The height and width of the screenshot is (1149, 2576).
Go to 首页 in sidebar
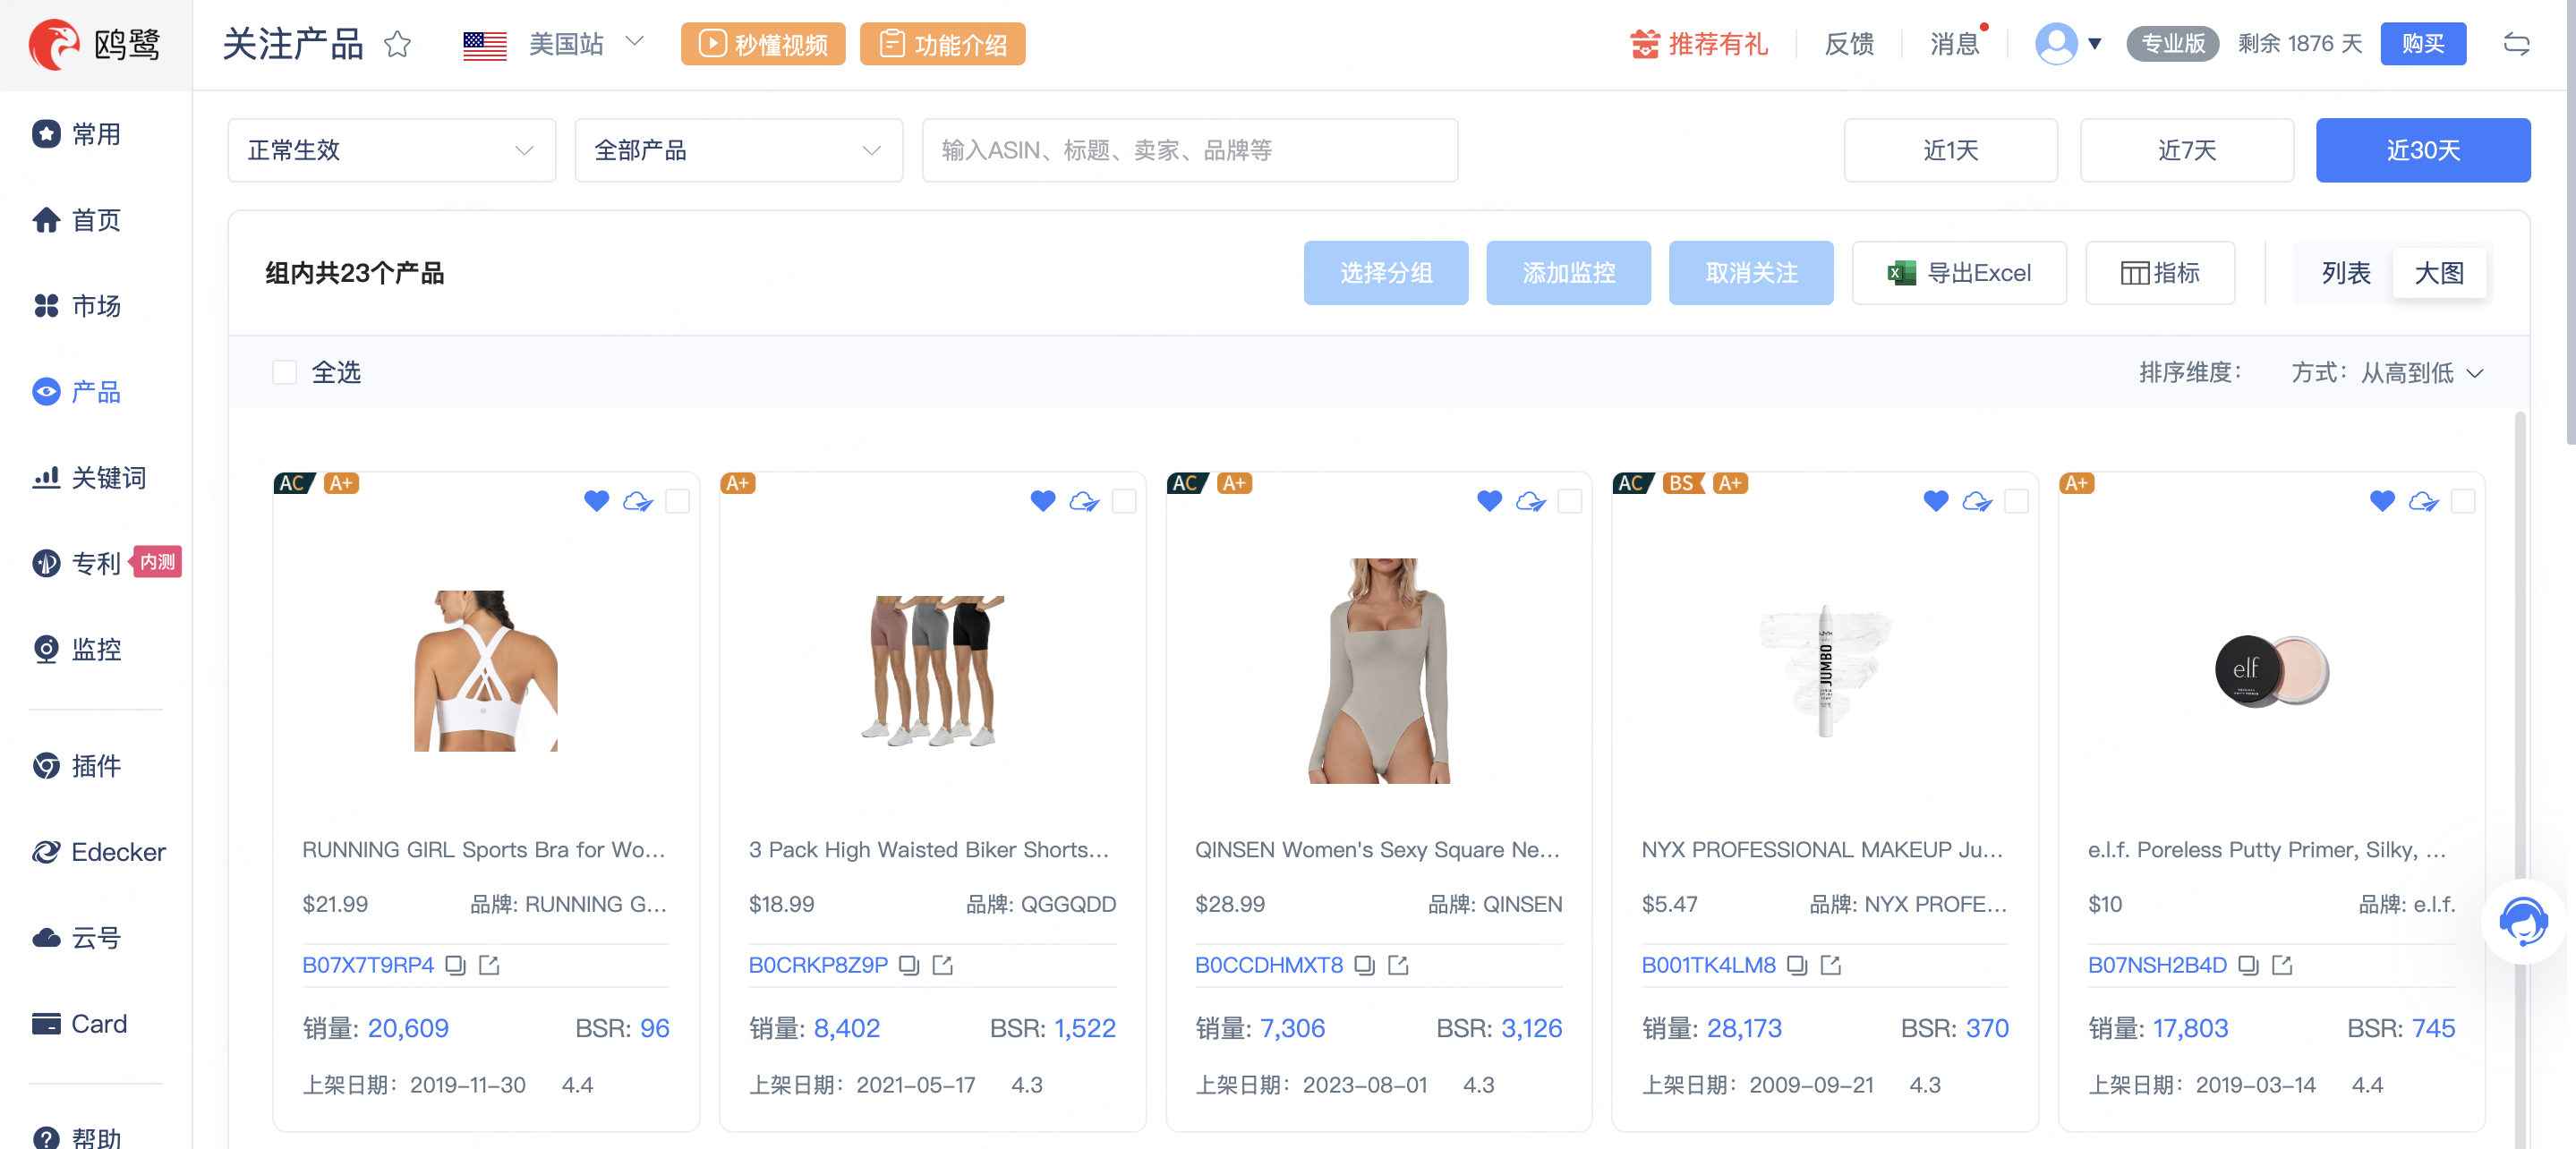click(77, 220)
